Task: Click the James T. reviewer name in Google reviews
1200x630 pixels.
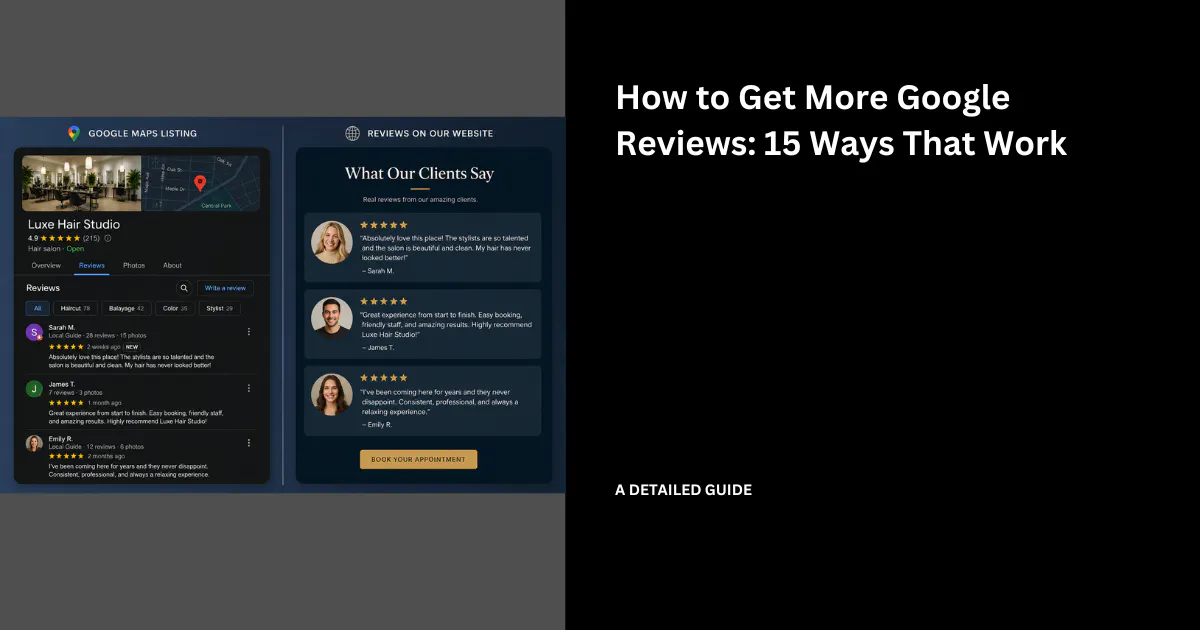Action: [62, 383]
